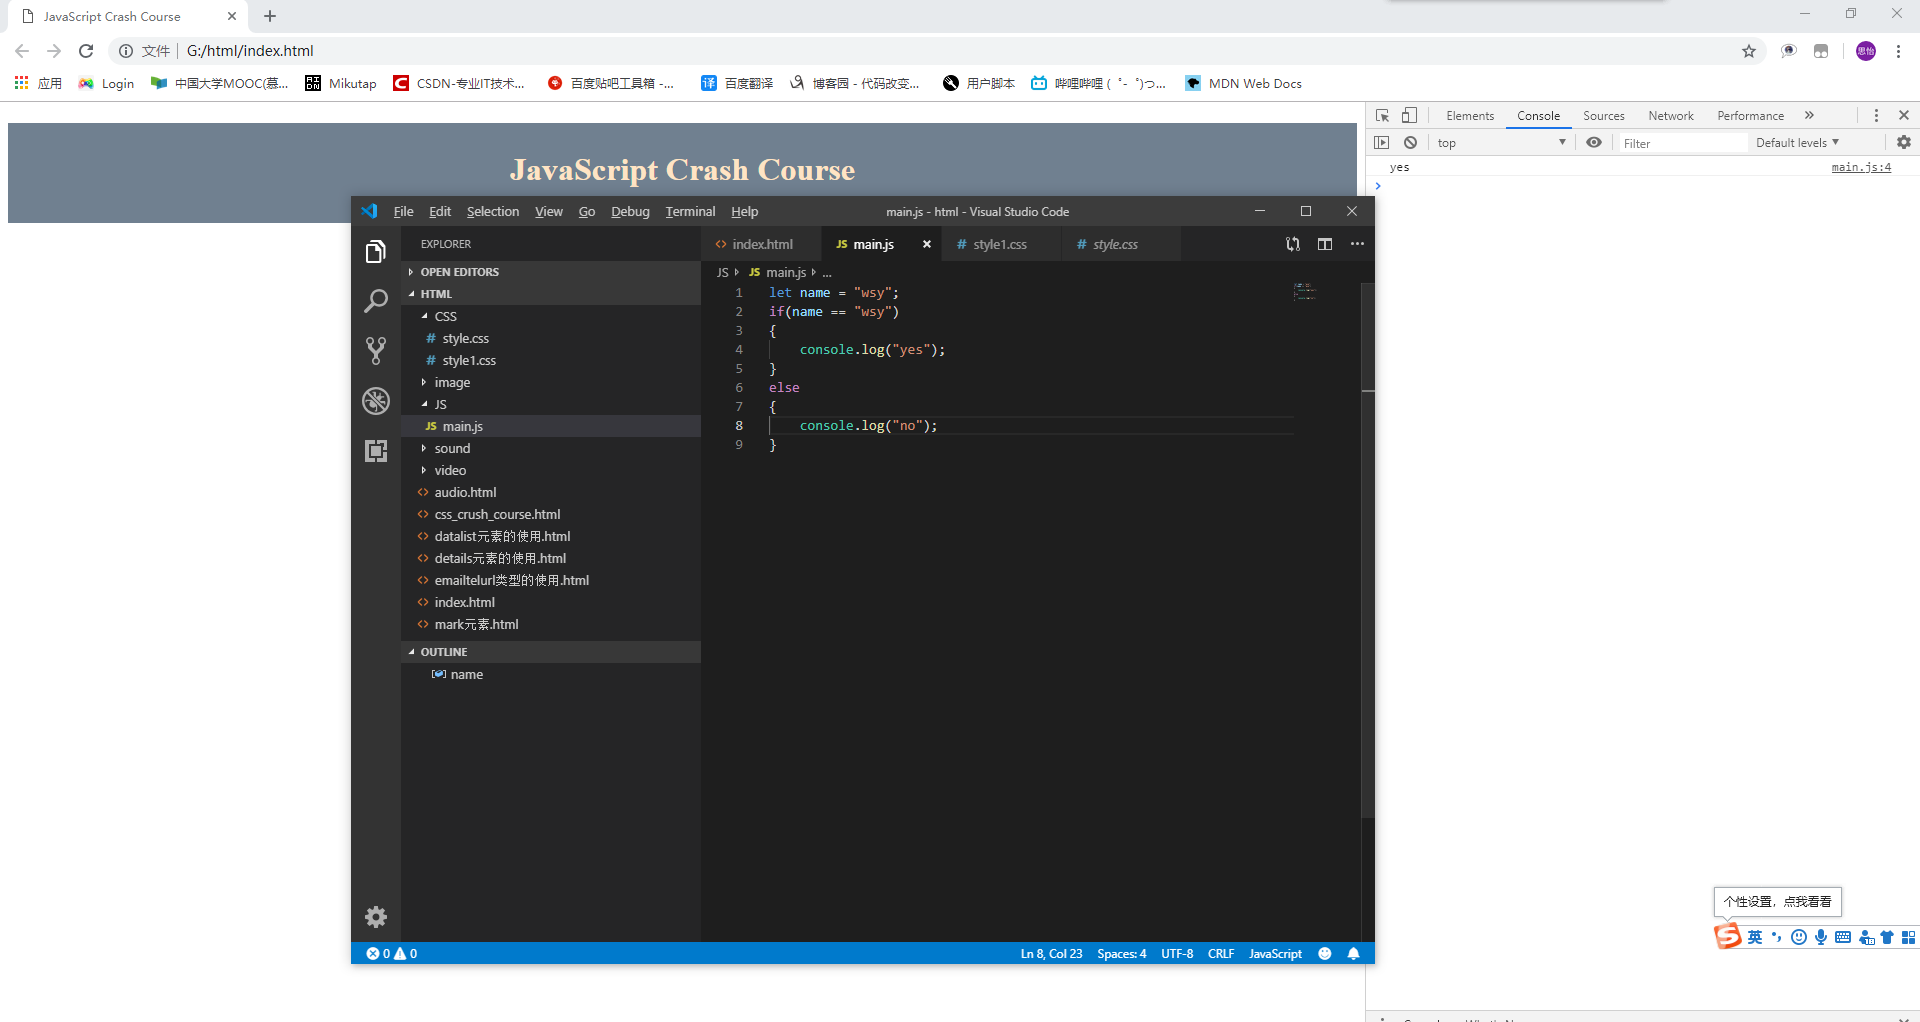Toggle Sogou voice input microphone

point(1821,937)
